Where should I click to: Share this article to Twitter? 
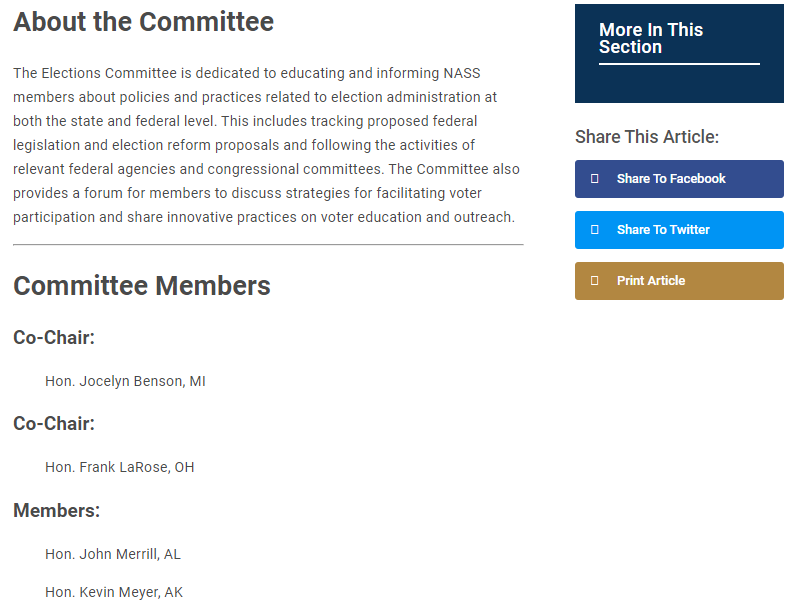679,230
